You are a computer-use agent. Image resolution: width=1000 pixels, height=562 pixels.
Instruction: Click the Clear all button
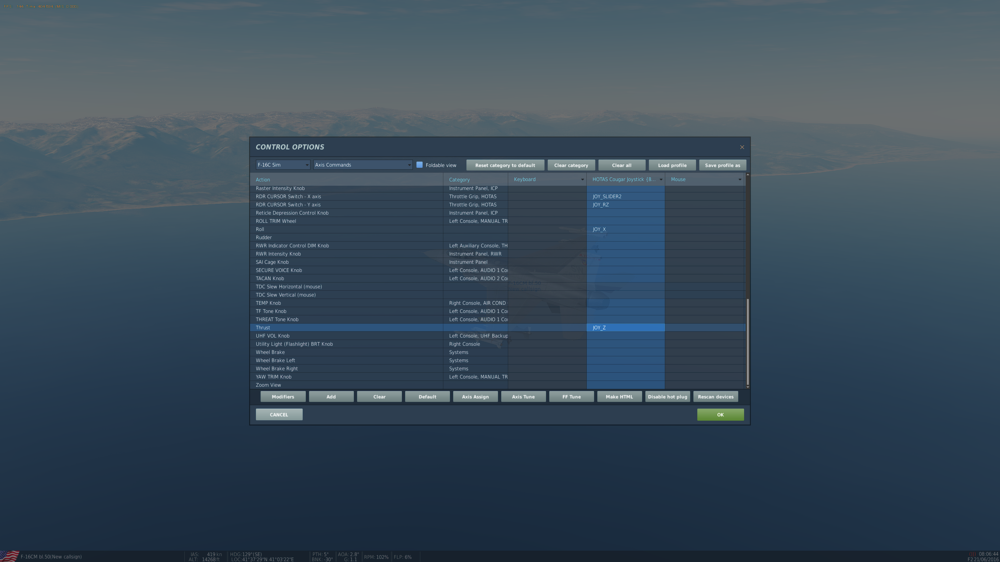[621, 165]
